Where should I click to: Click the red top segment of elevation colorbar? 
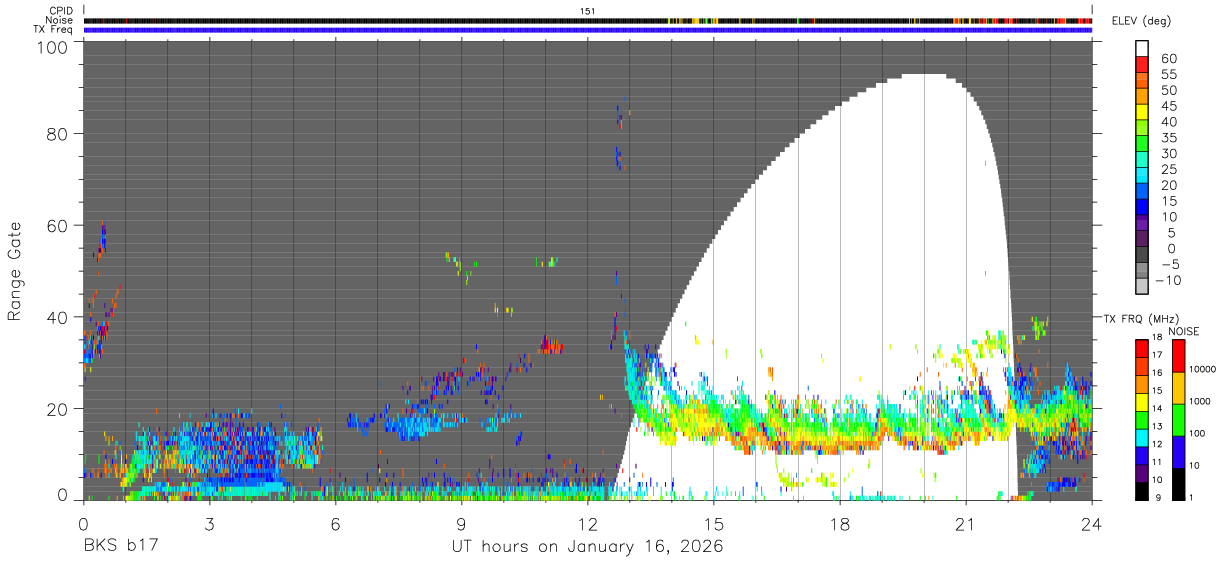click(1143, 64)
